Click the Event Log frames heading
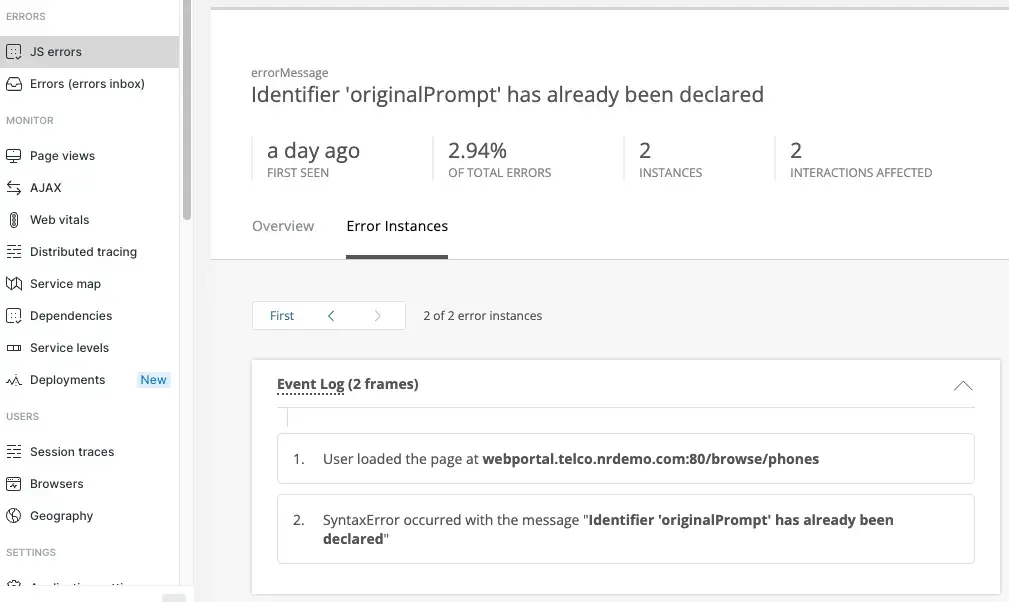Image resolution: width=1009 pixels, height=602 pixels. click(x=347, y=384)
